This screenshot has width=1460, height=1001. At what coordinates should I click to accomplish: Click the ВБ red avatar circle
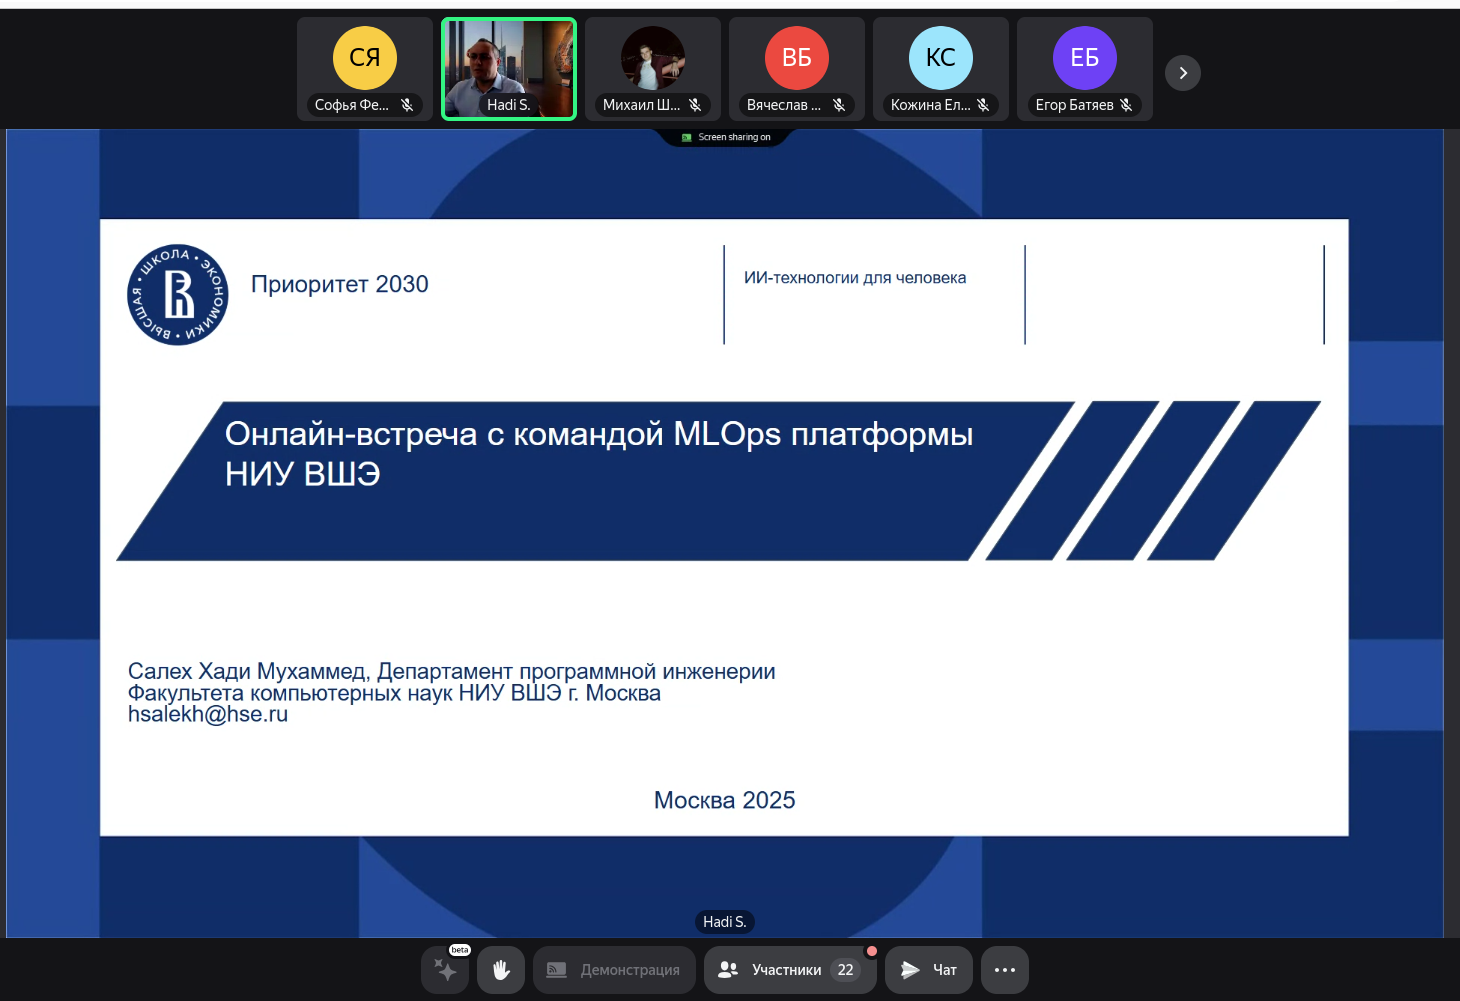797,58
